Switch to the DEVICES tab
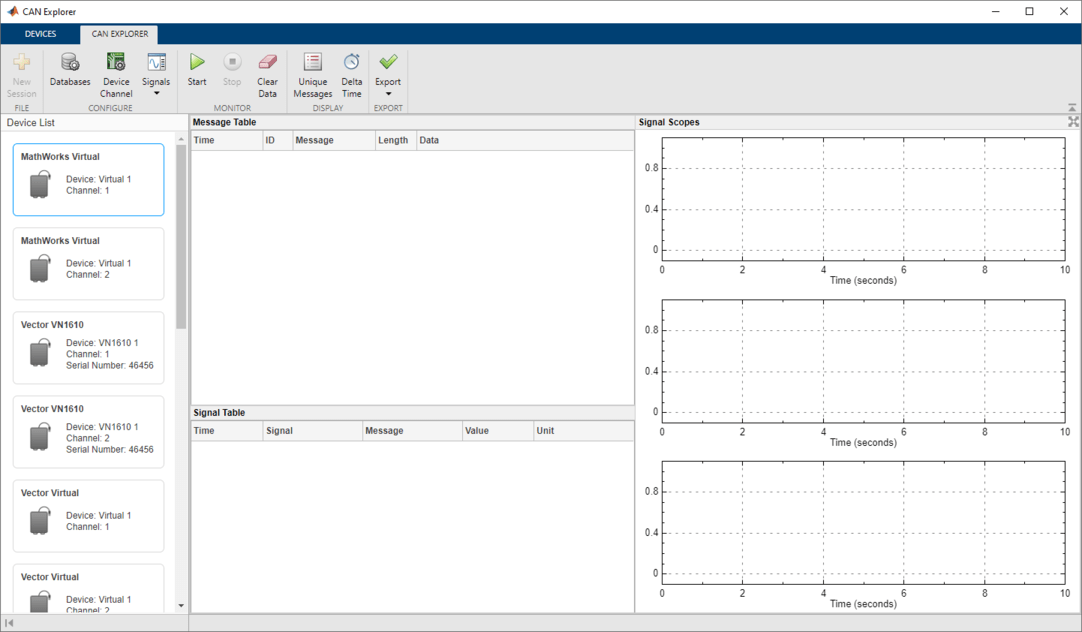This screenshot has height=632, width=1082. (x=41, y=34)
